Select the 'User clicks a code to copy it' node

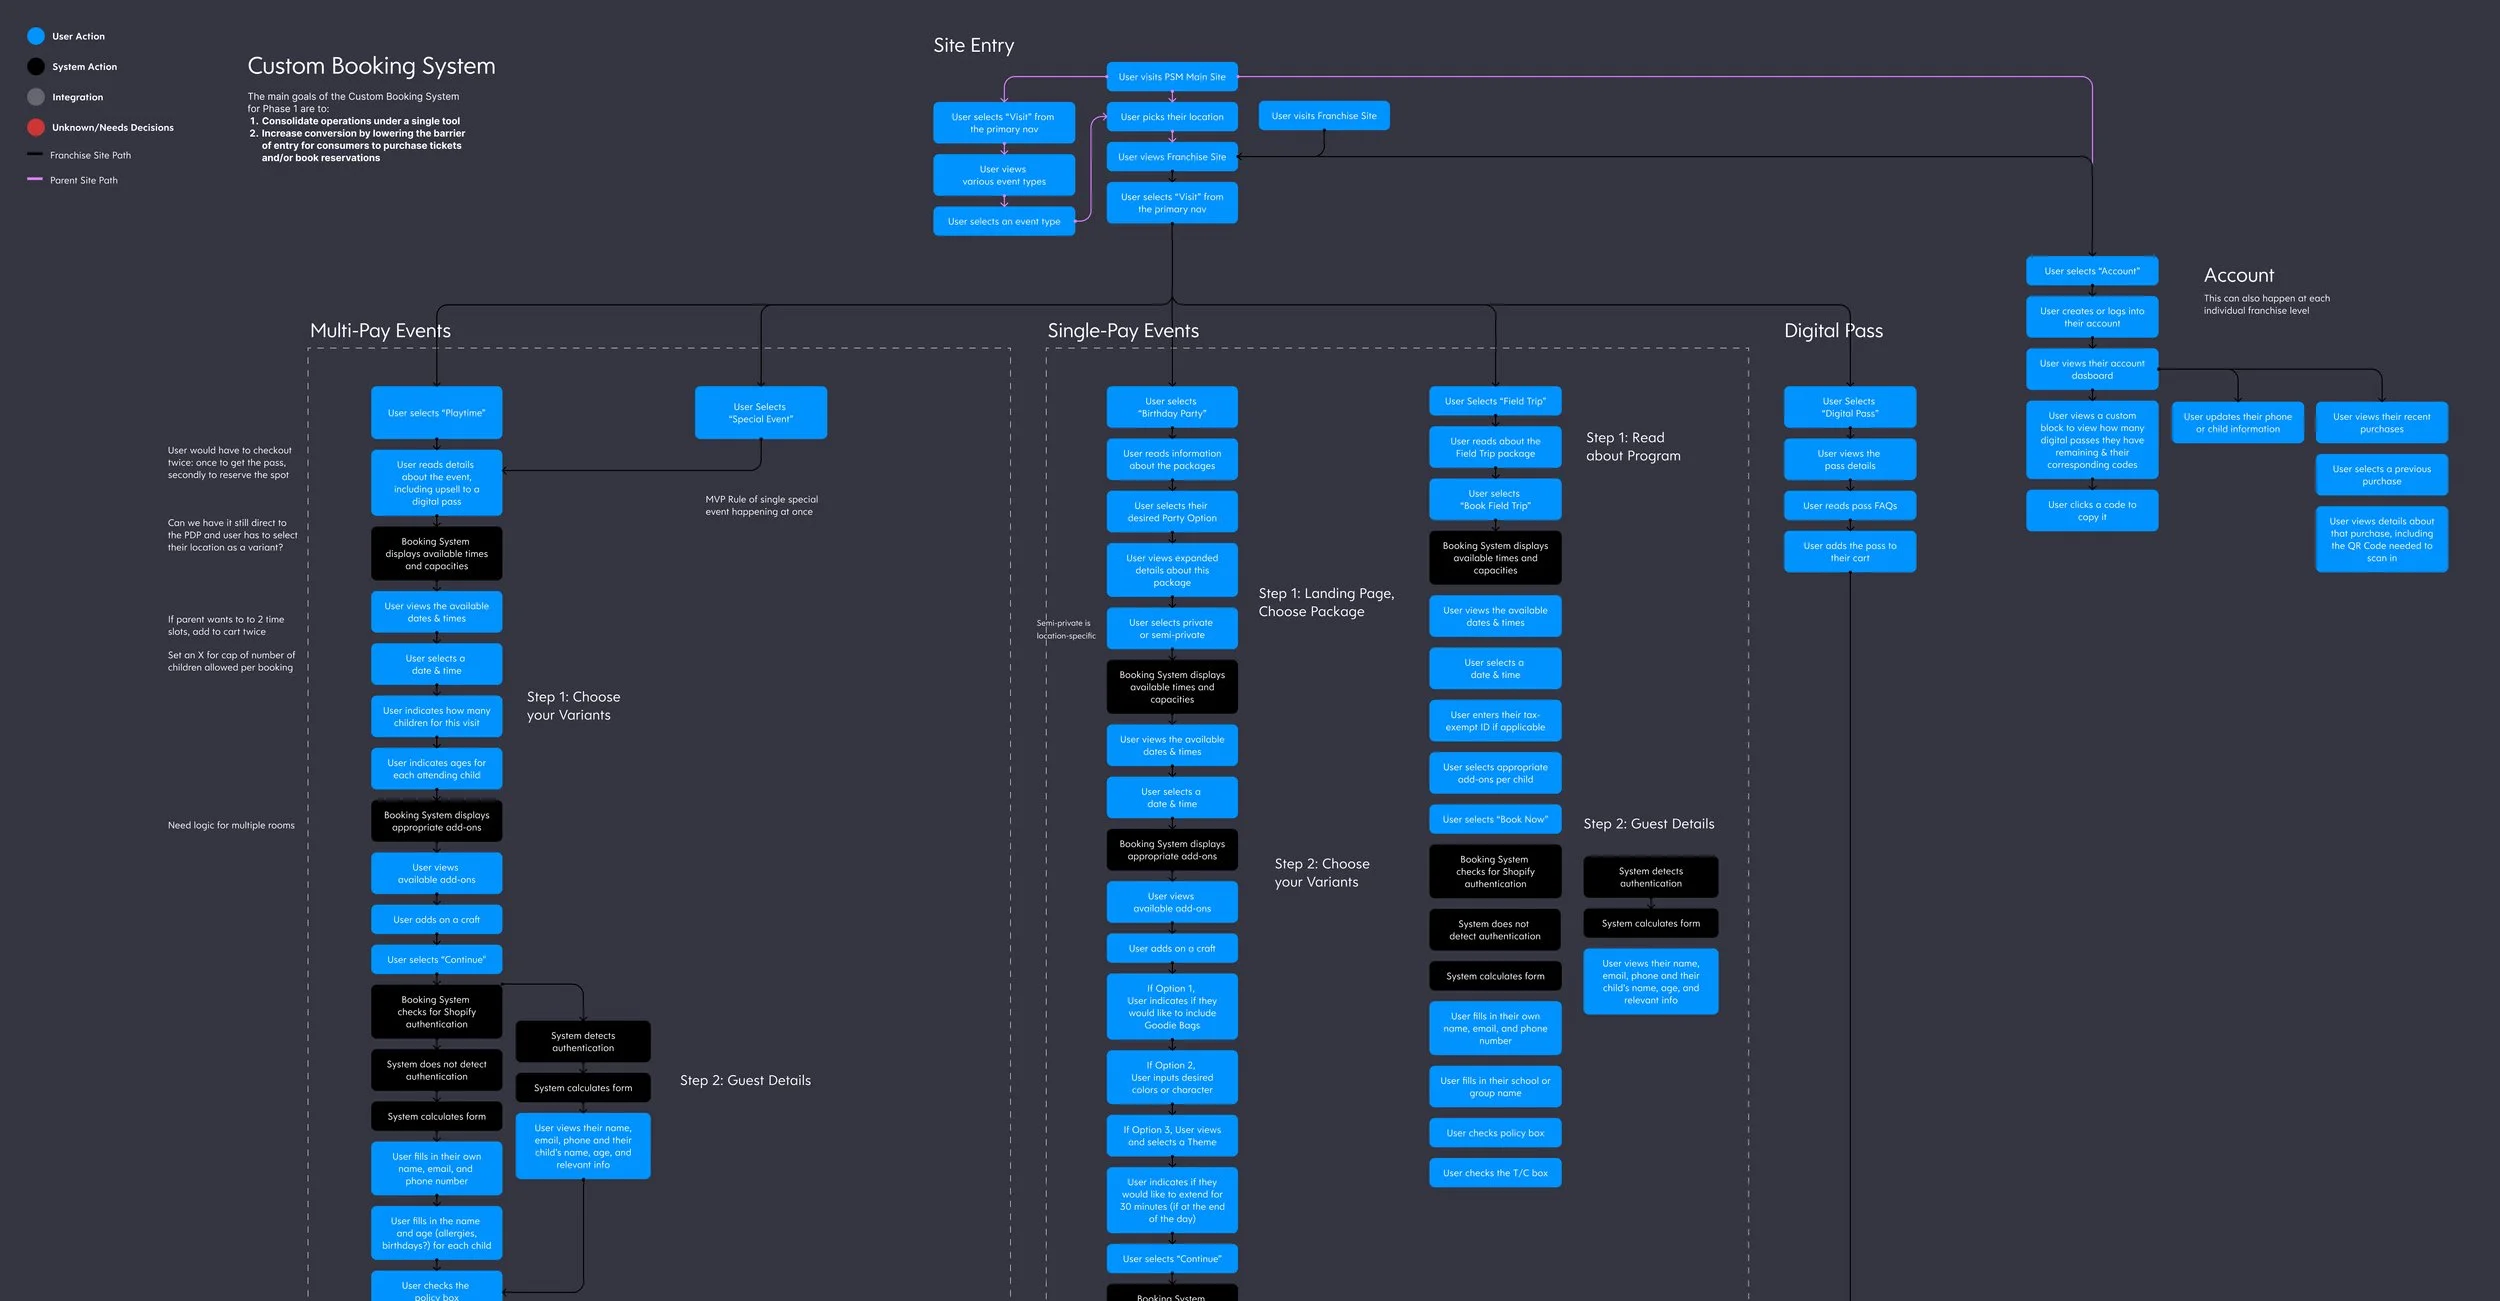[x=2091, y=511]
